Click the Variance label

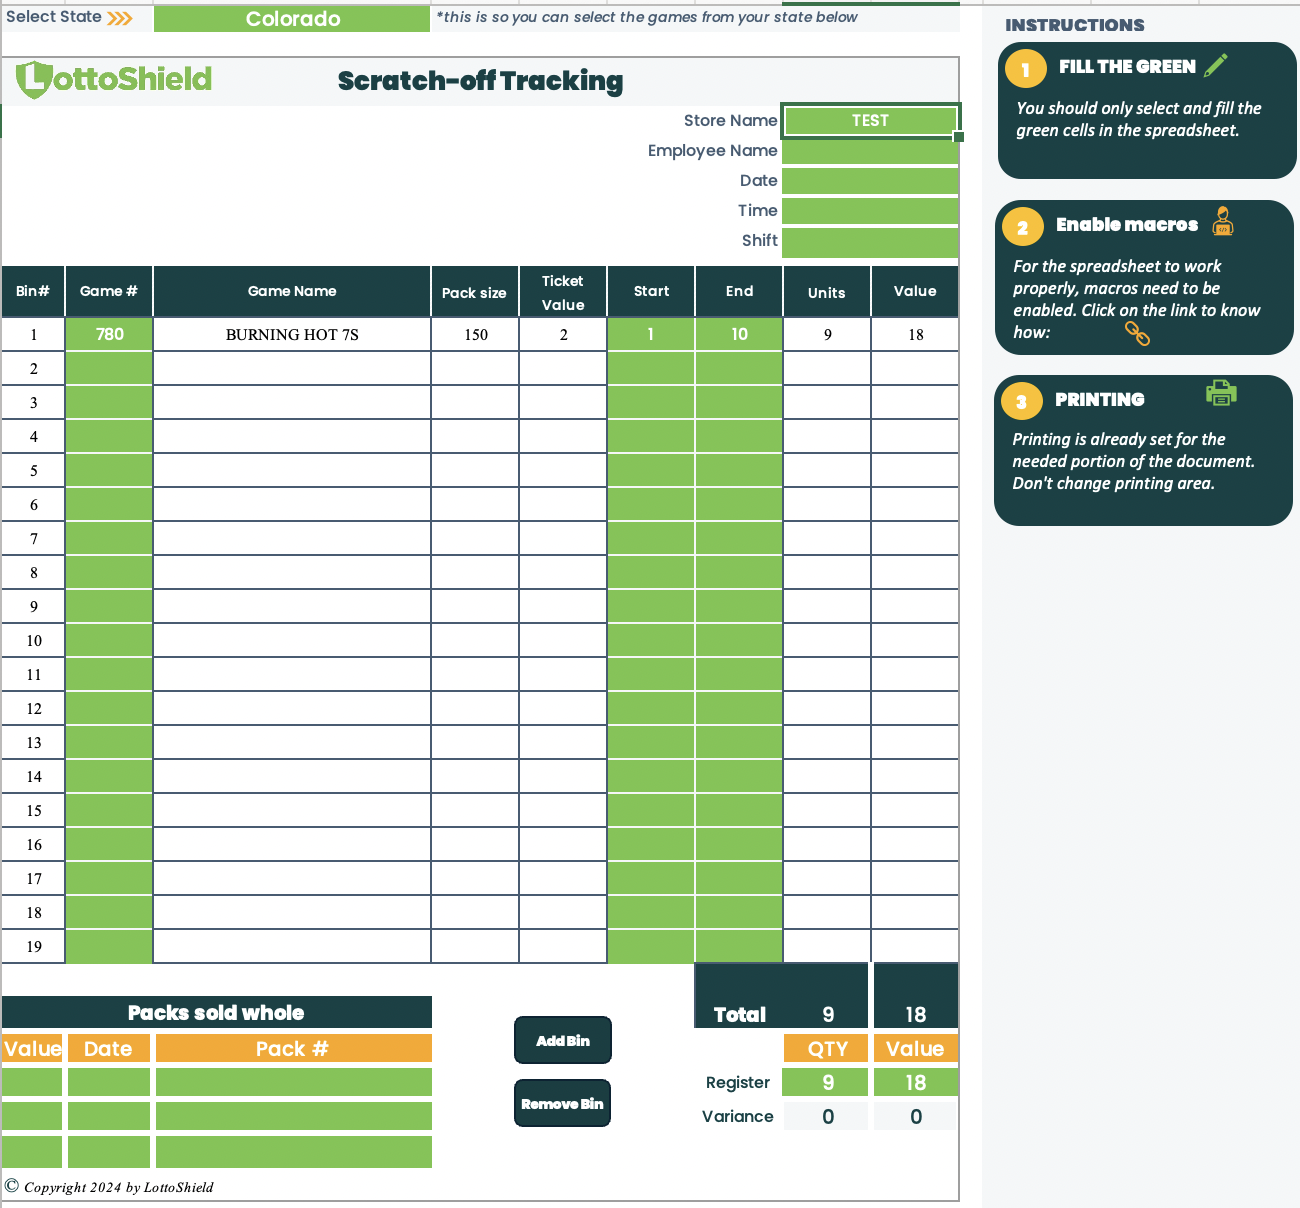coord(737,1116)
